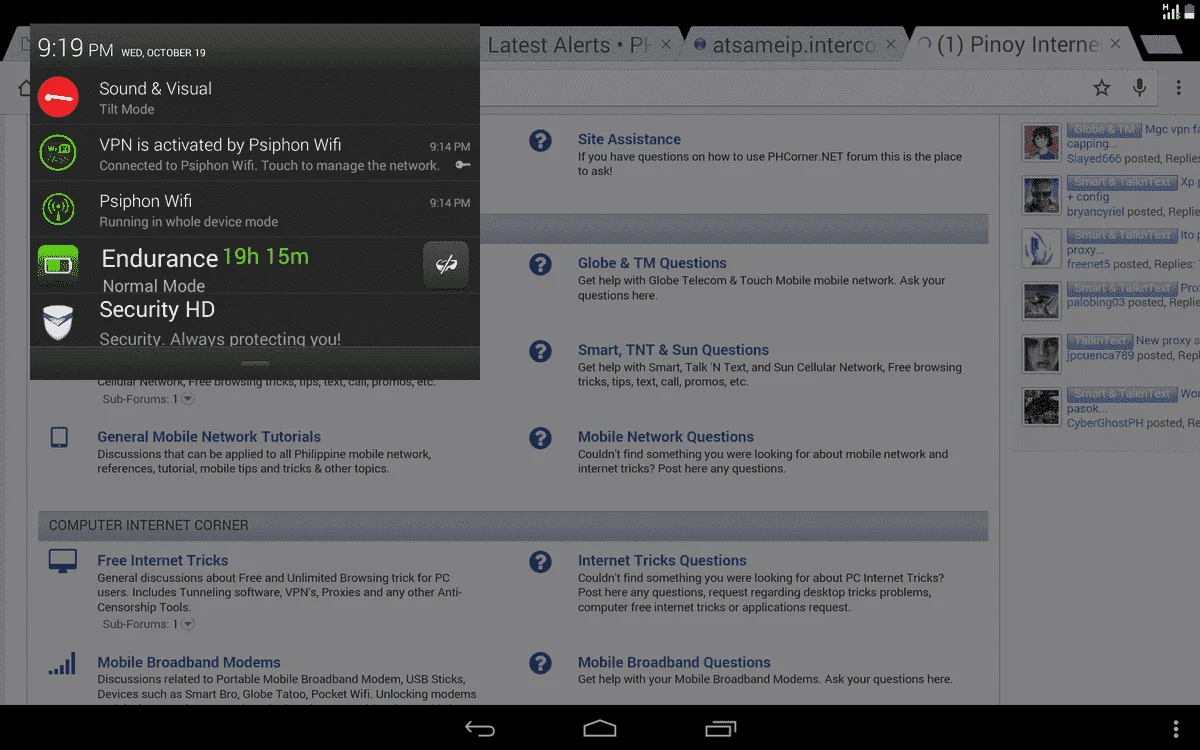Open the Sound & Visual Tilt Mode notification

click(x=255, y=97)
